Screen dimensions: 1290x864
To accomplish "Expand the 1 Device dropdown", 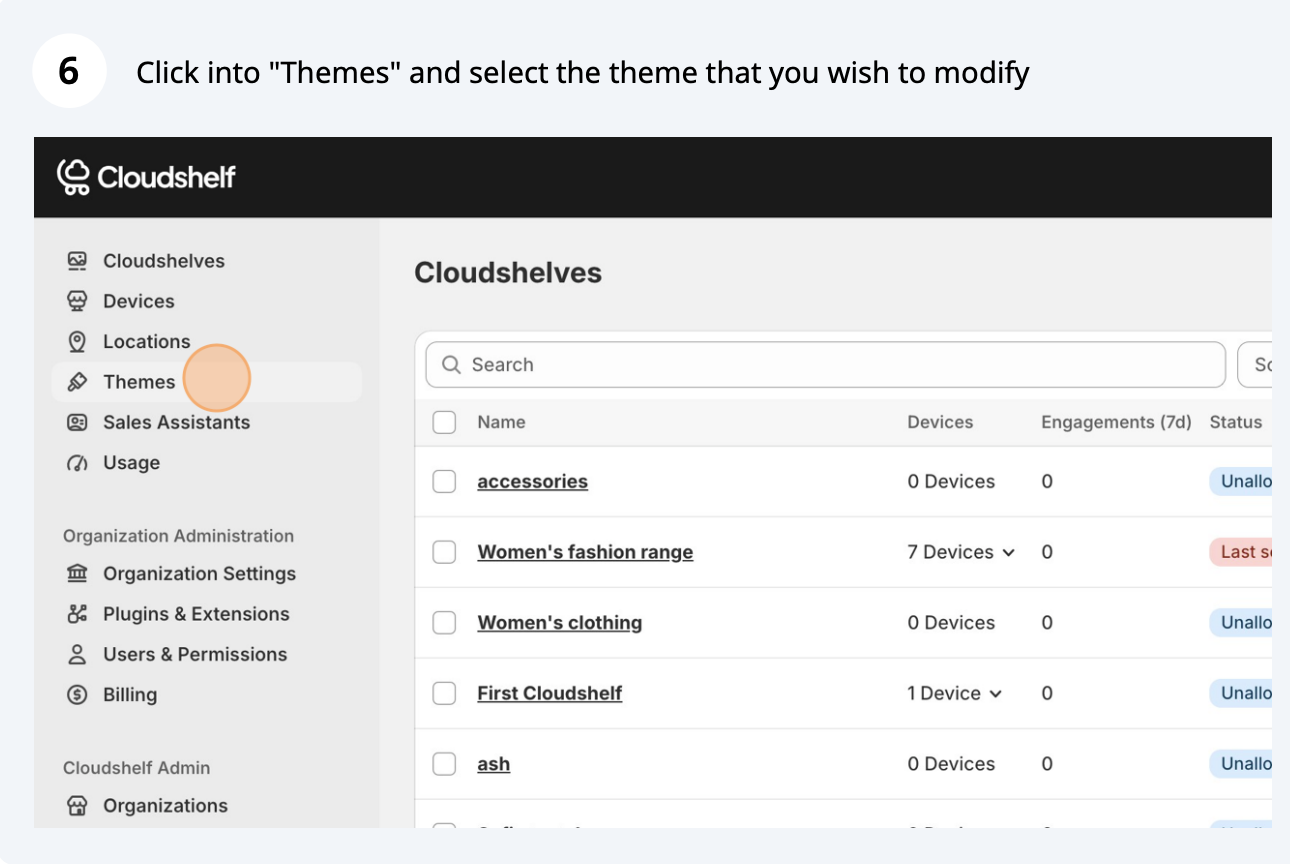I will point(995,694).
